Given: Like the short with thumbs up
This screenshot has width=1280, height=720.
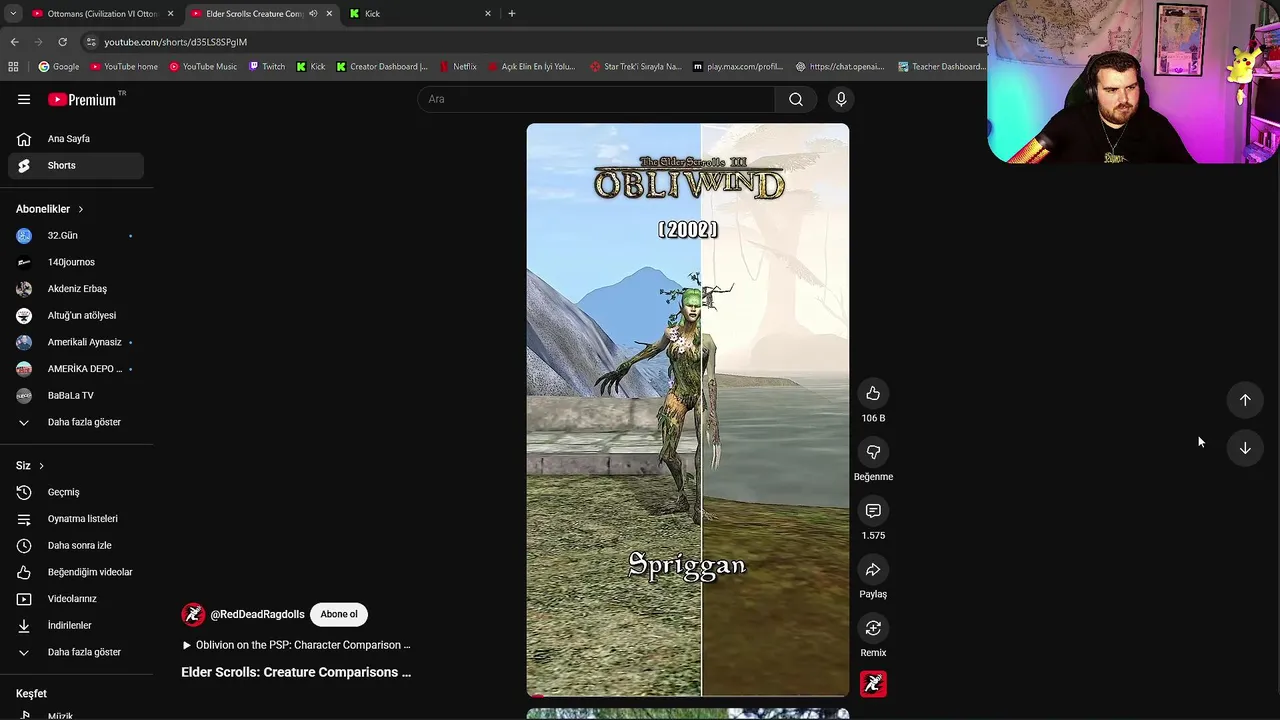Looking at the screenshot, I should click(873, 393).
